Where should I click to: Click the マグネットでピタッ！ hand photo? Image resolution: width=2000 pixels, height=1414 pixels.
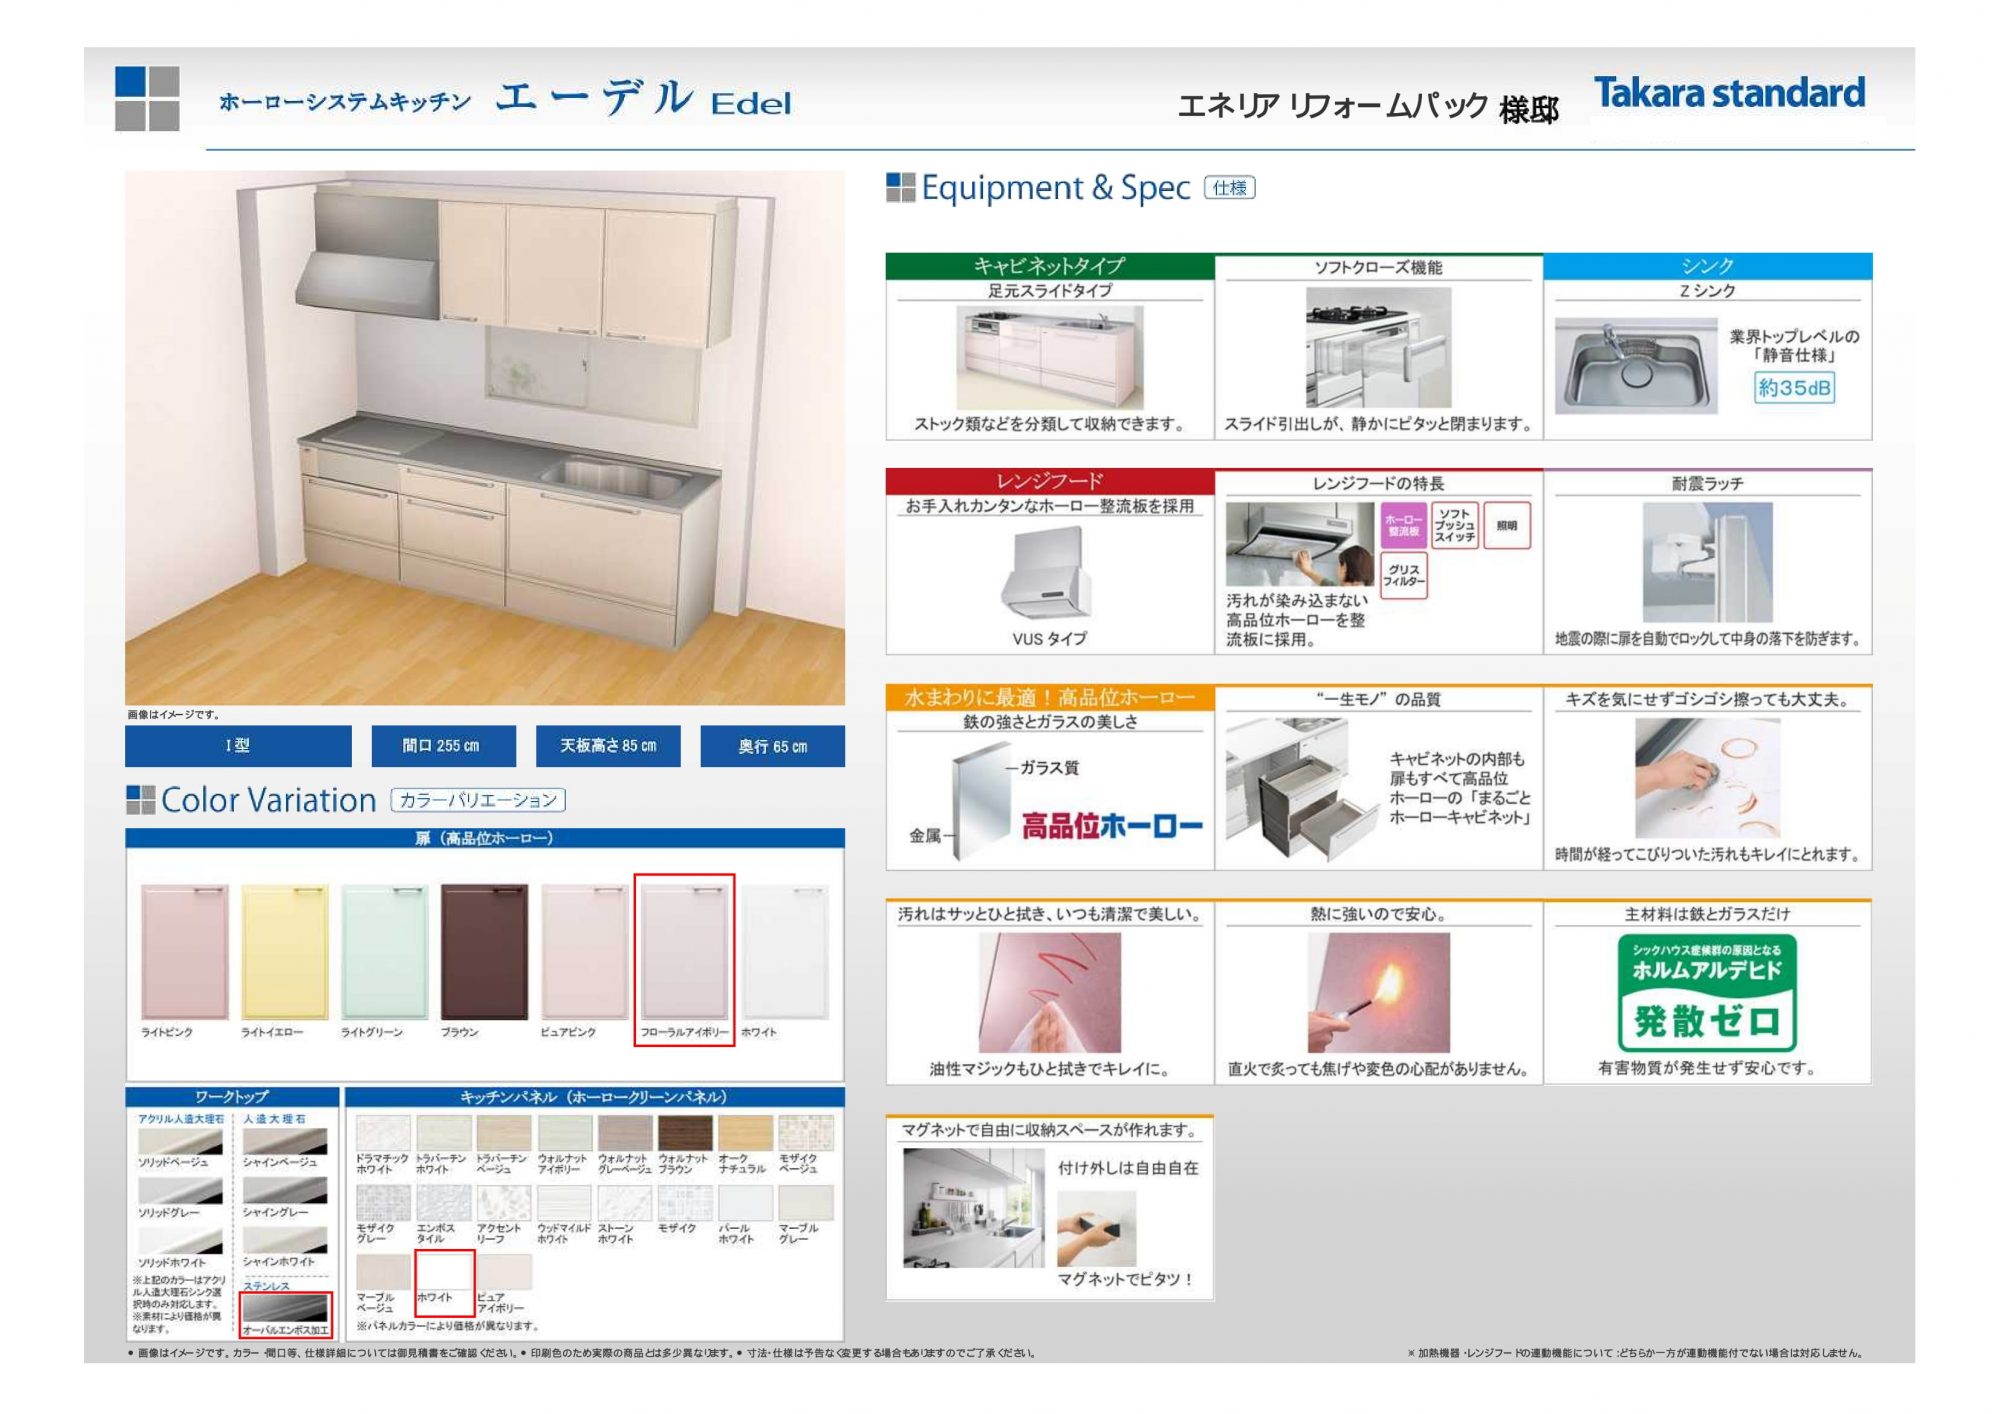1096,1229
